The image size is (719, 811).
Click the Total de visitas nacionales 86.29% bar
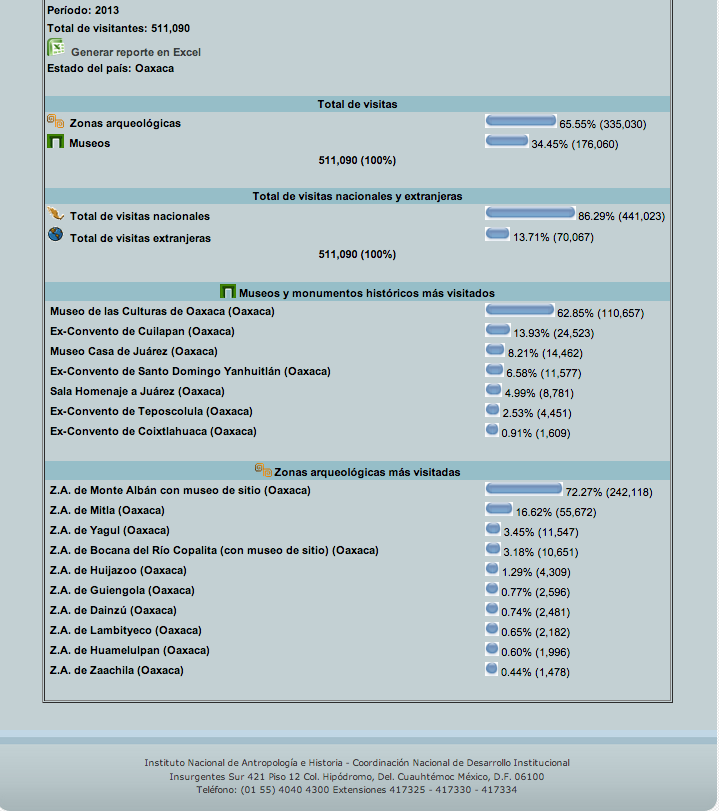click(529, 213)
